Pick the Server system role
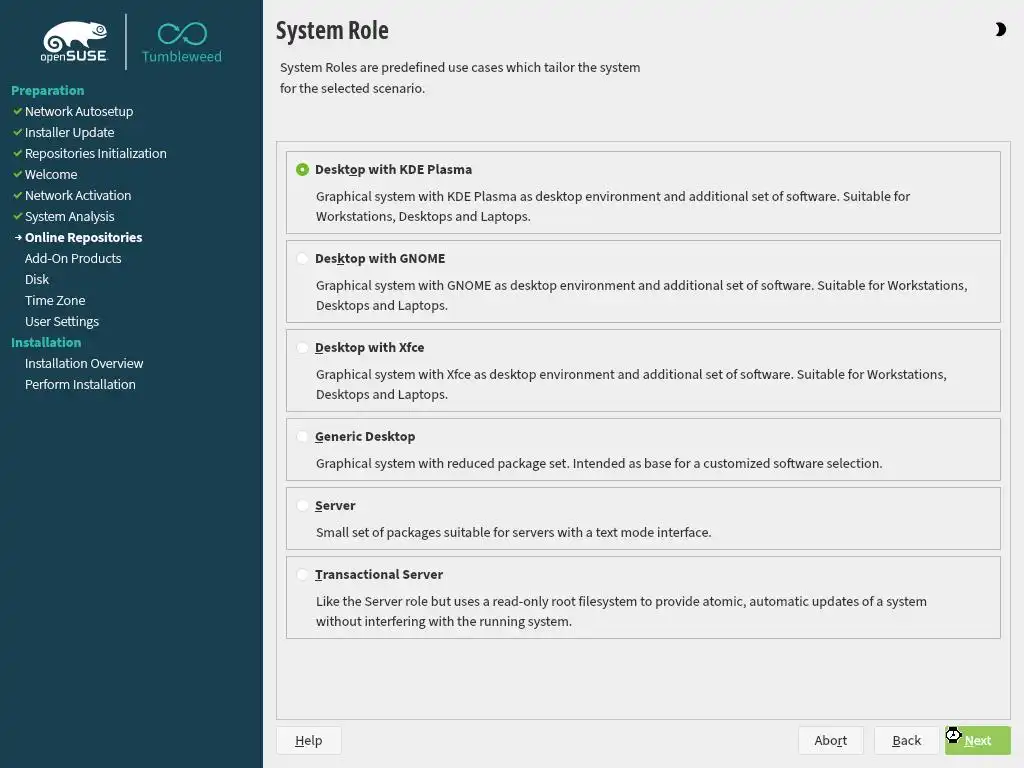1024x768 pixels. 303,506
